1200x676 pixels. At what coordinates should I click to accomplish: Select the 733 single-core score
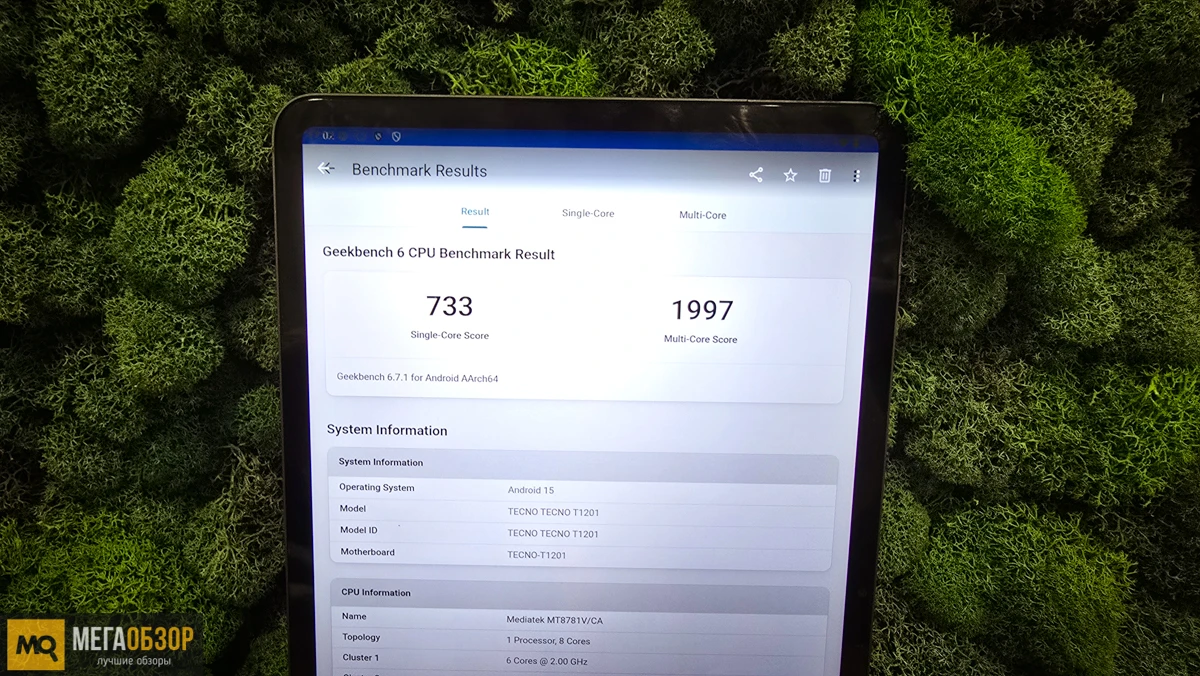click(450, 306)
